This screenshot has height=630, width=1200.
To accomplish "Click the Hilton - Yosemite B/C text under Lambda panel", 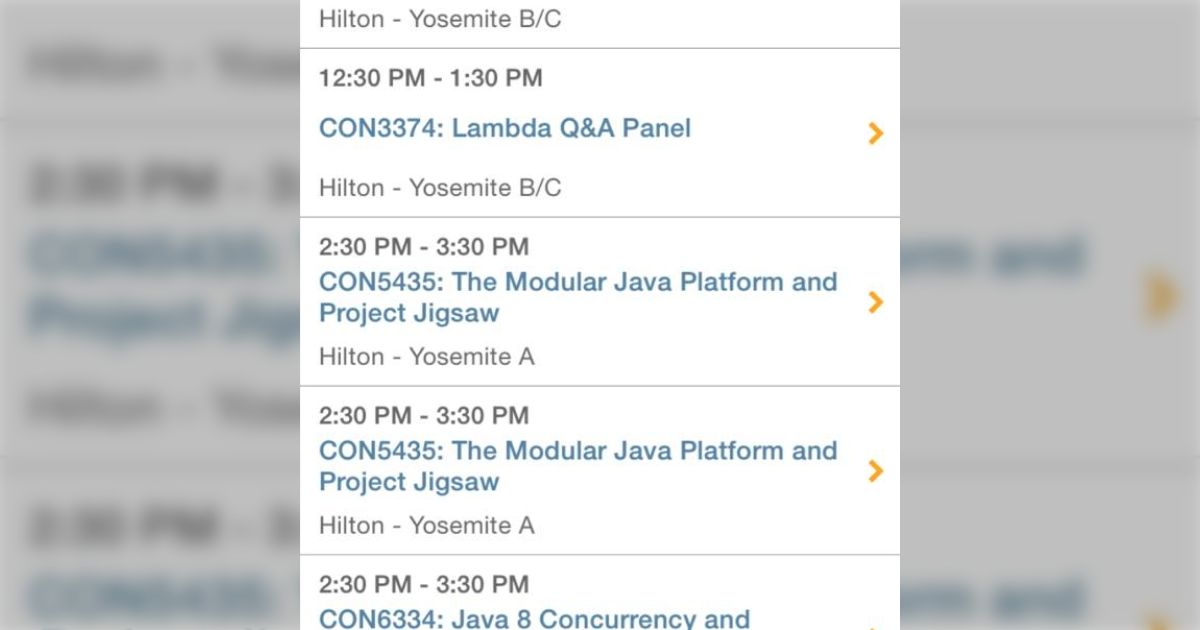I will [x=440, y=187].
